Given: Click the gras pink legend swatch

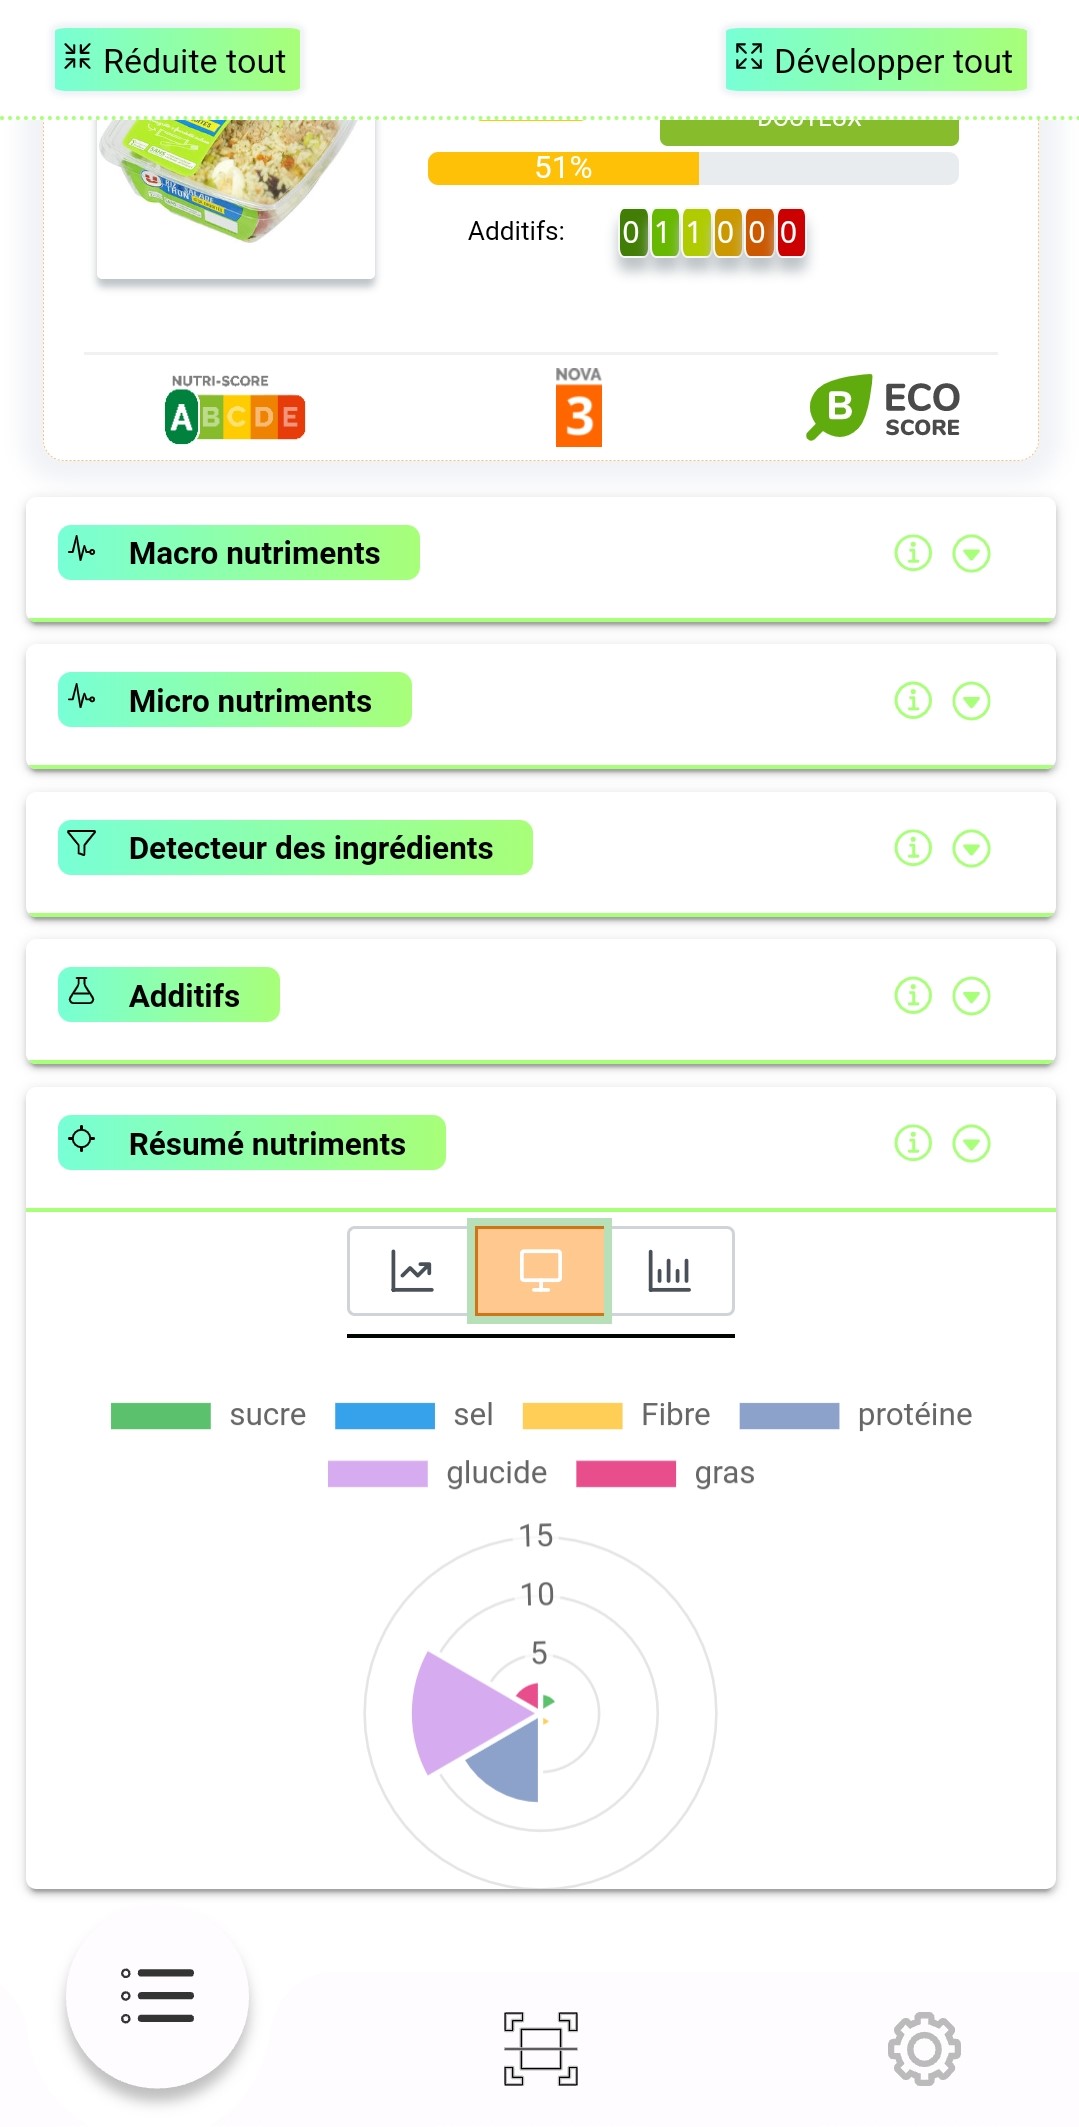Looking at the screenshot, I should pos(626,1474).
